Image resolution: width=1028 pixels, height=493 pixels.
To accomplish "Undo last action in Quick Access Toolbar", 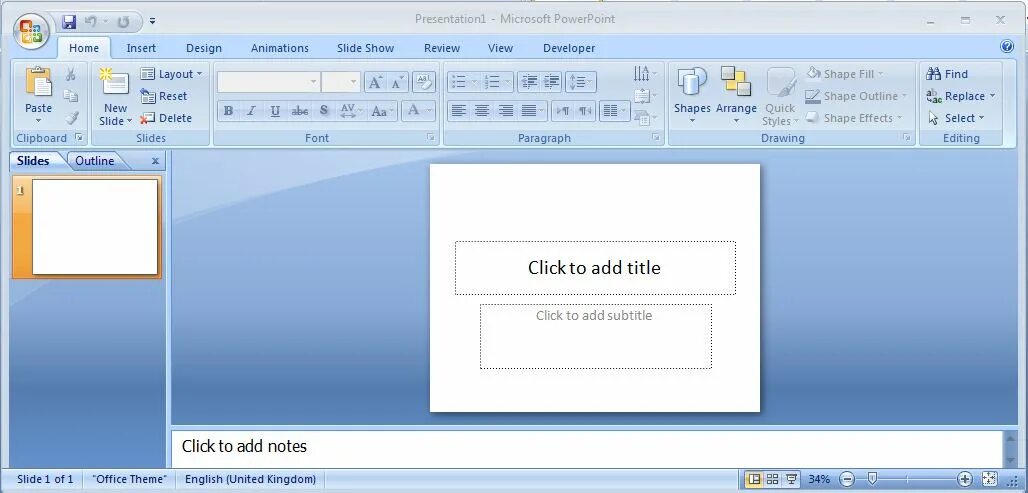I will point(91,22).
